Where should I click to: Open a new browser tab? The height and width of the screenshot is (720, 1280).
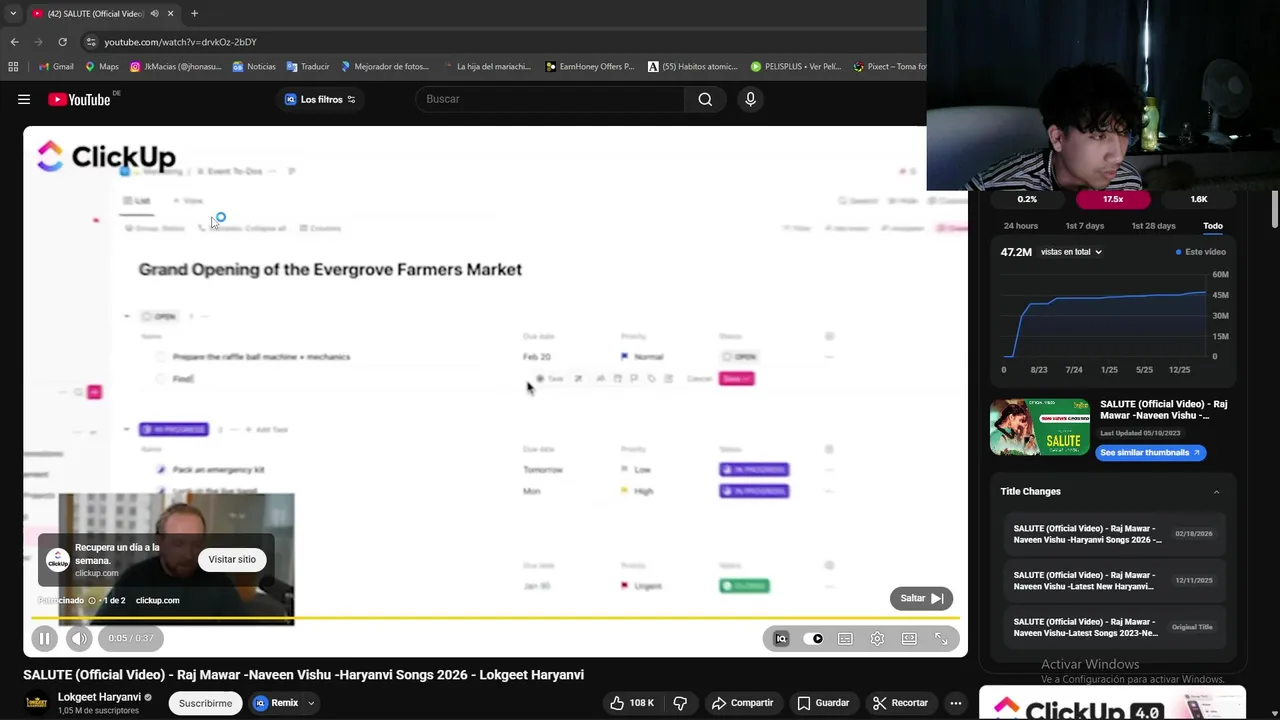(194, 13)
